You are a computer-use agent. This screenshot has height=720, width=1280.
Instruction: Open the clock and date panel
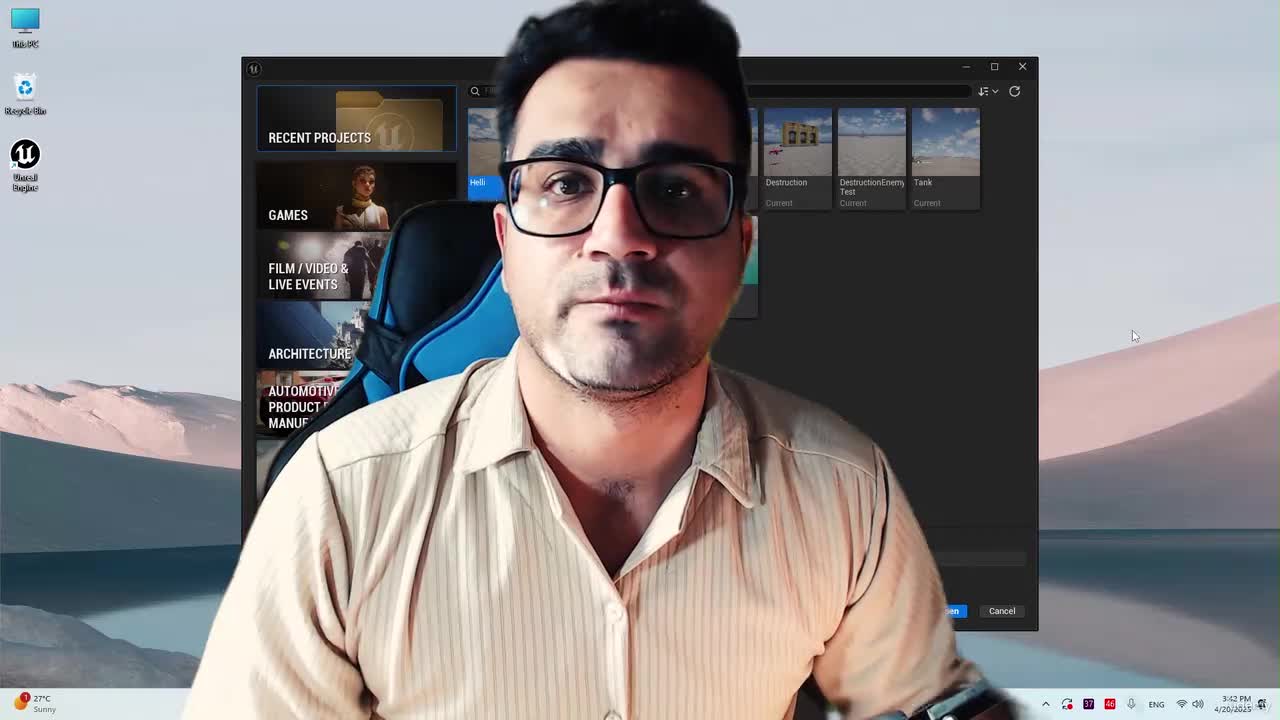tap(1233, 704)
